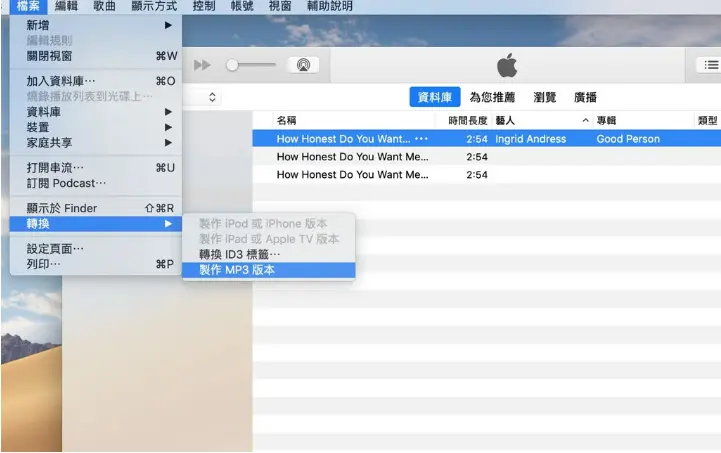Choose 列印… menu item
The image size is (721, 453).
[x=96, y=264]
